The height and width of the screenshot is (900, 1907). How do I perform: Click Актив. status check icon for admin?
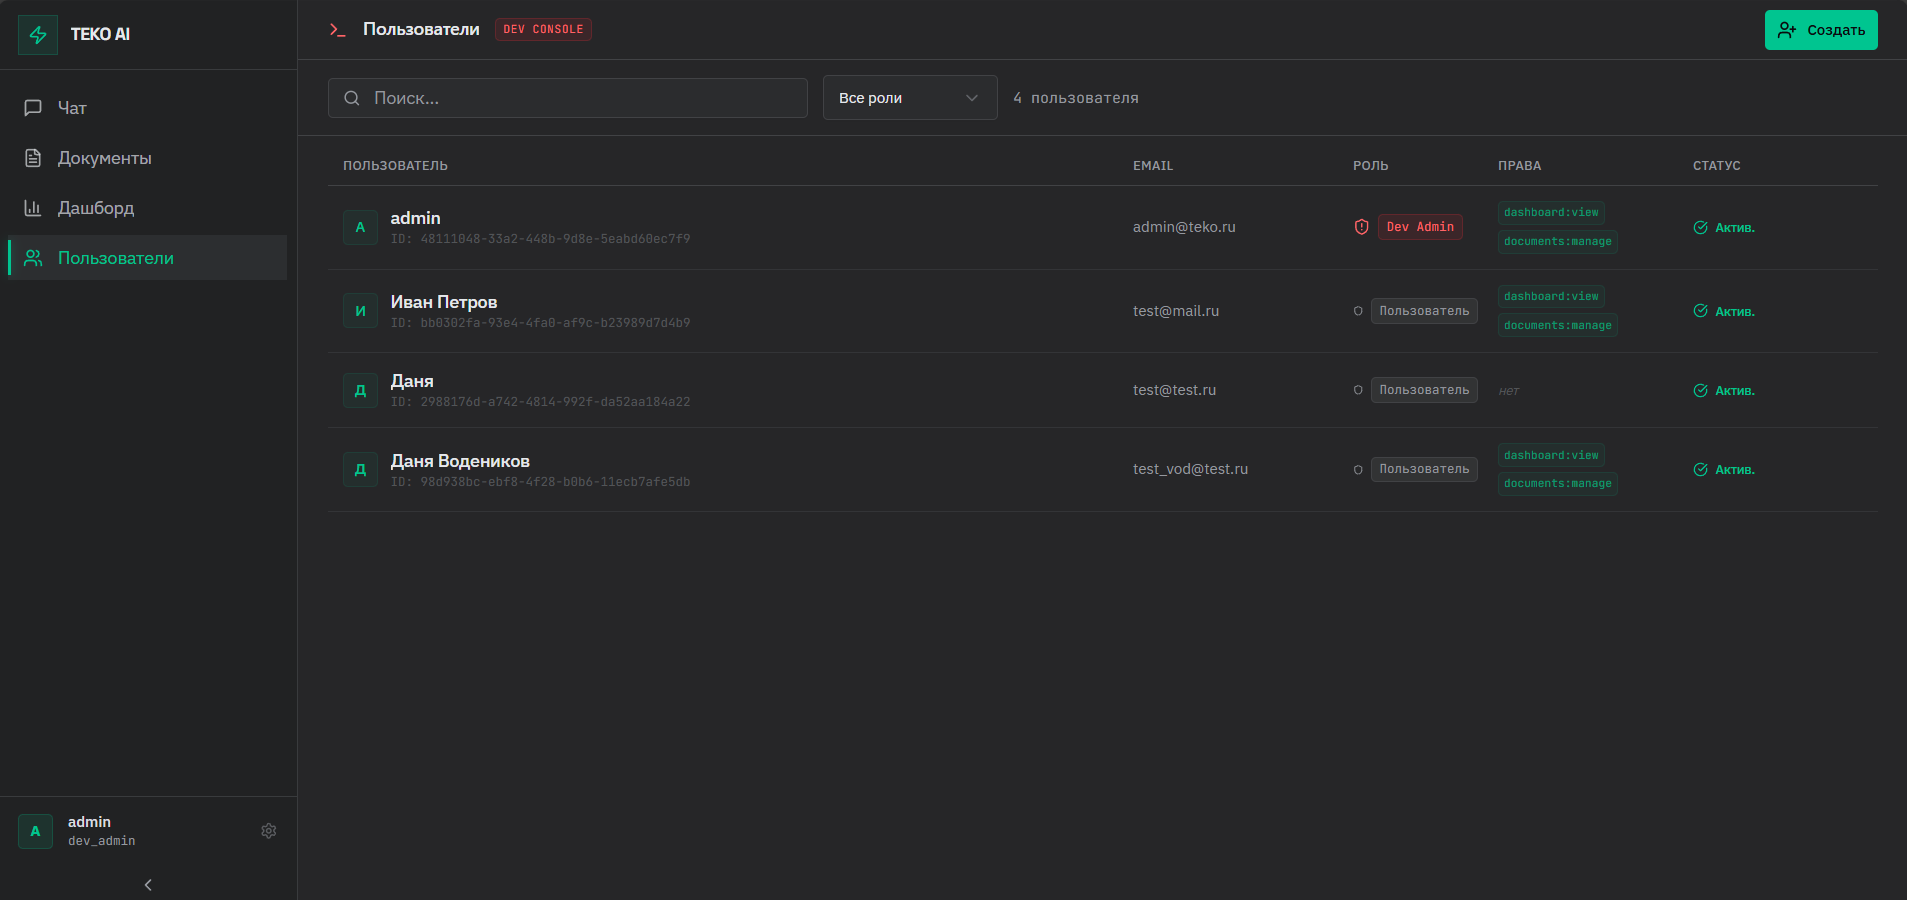click(x=1700, y=227)
